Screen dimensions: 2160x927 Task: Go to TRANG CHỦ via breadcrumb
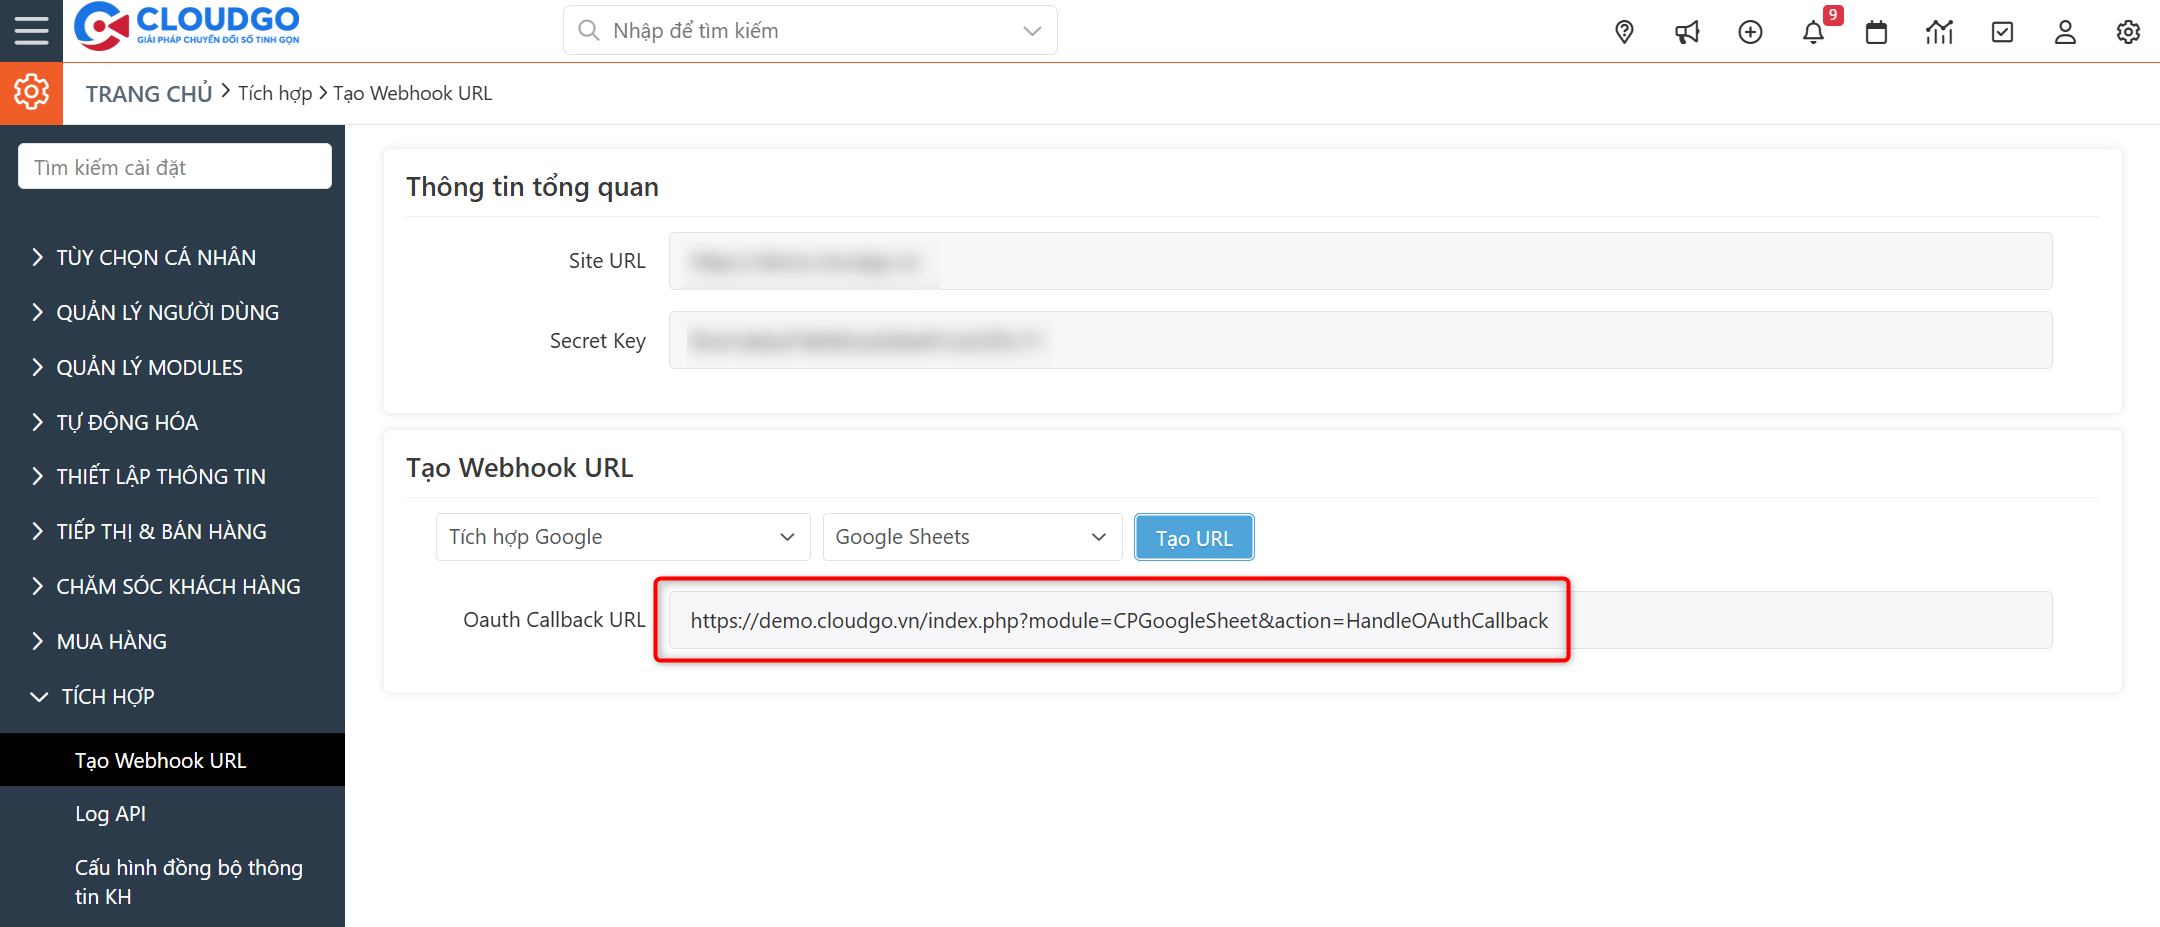pos(148,92)
